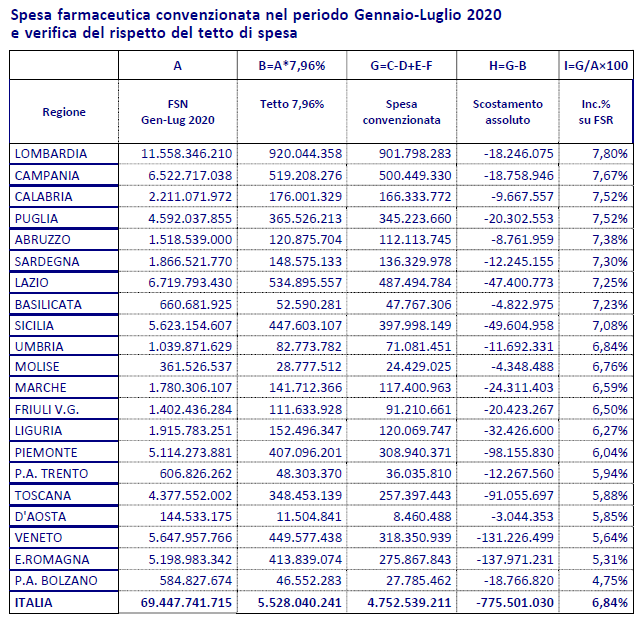Screen dimensions: 642x621
Task: Select the formula cell G=C-D+E-F
Action: pos(401,65)
